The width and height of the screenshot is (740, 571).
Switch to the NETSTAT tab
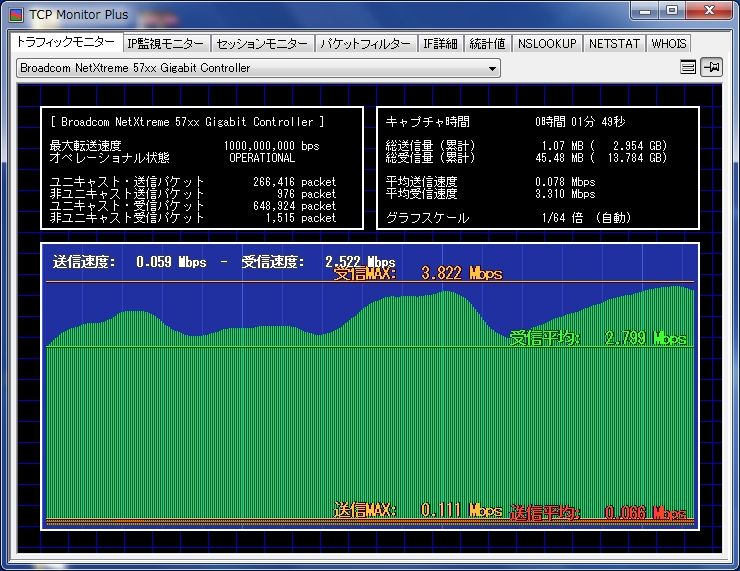click(614, 44)
